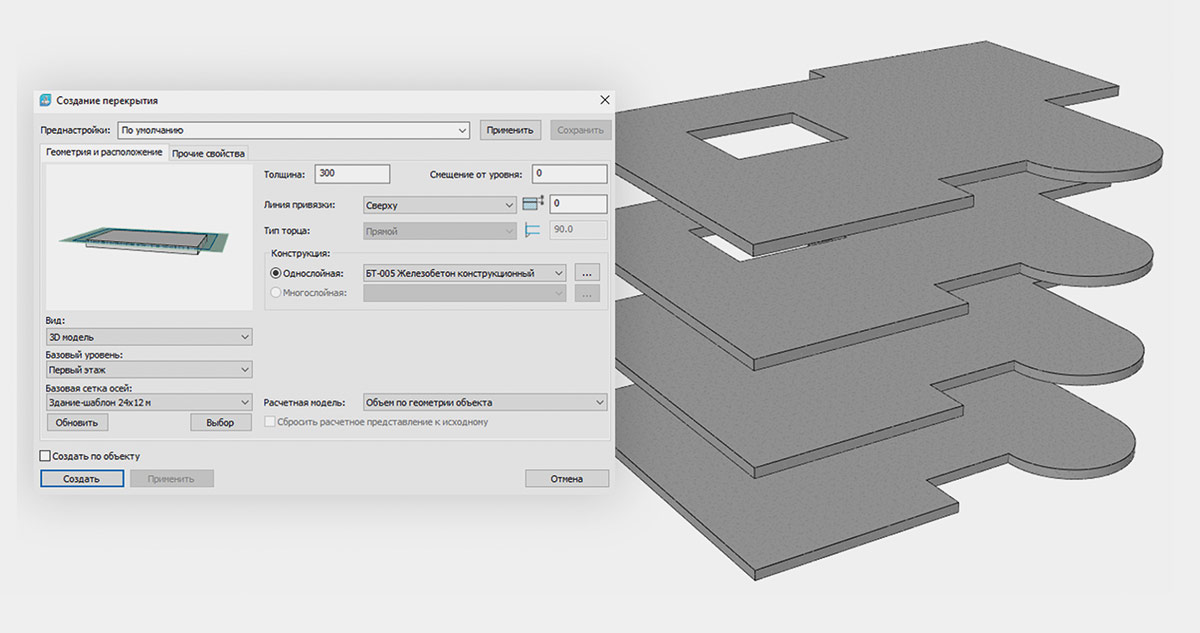Open the material browser for the single-layer construction

tap(587, 272)
